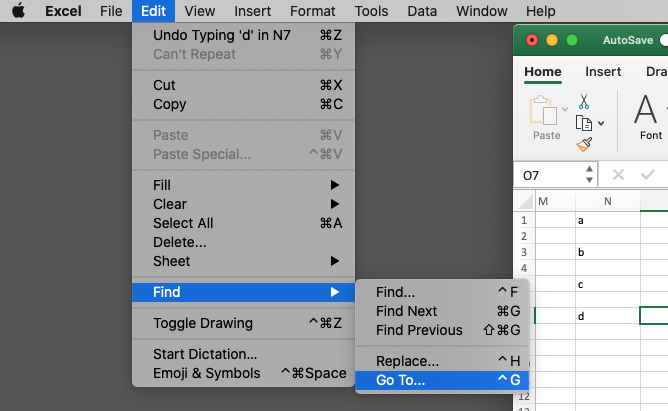The image size is (668, 411).
Task: Expand the Name Box stepper arrows
Action: (x=589, y=175)
